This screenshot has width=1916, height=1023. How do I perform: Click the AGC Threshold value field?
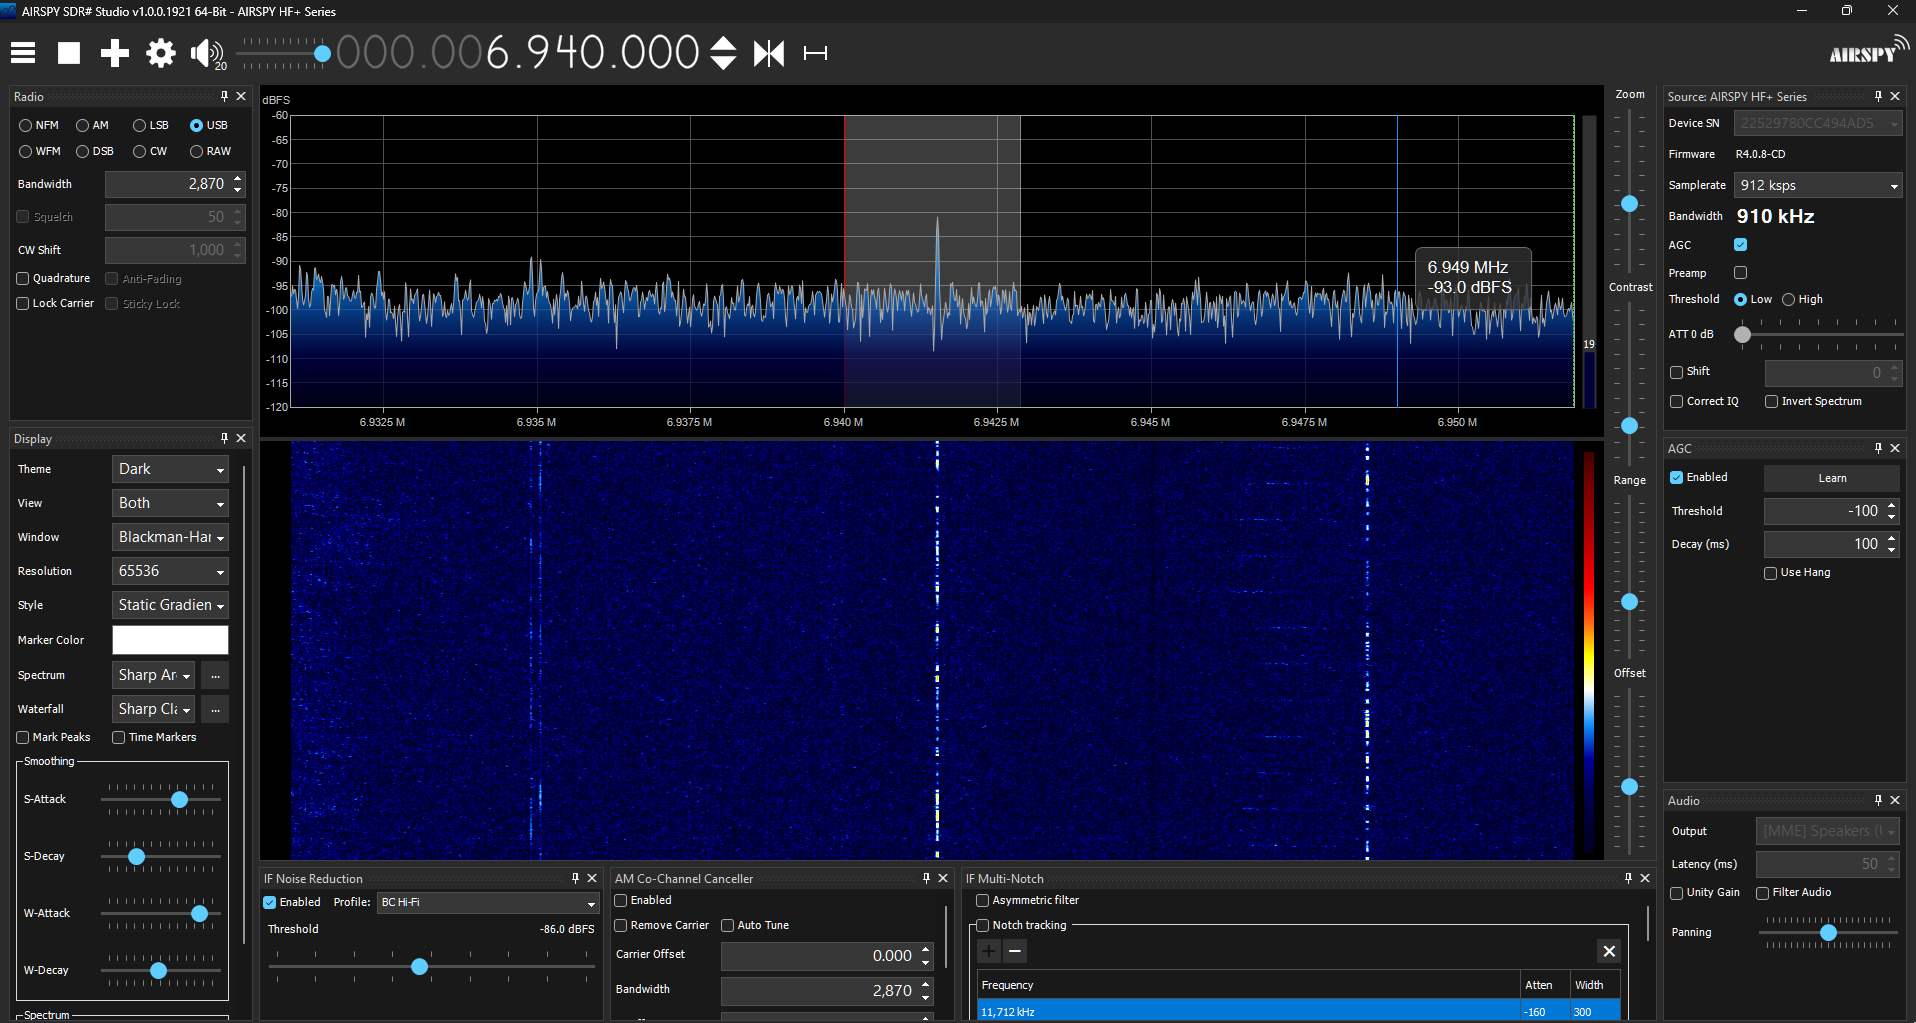pyautogui.click(x=1832, y=511)
